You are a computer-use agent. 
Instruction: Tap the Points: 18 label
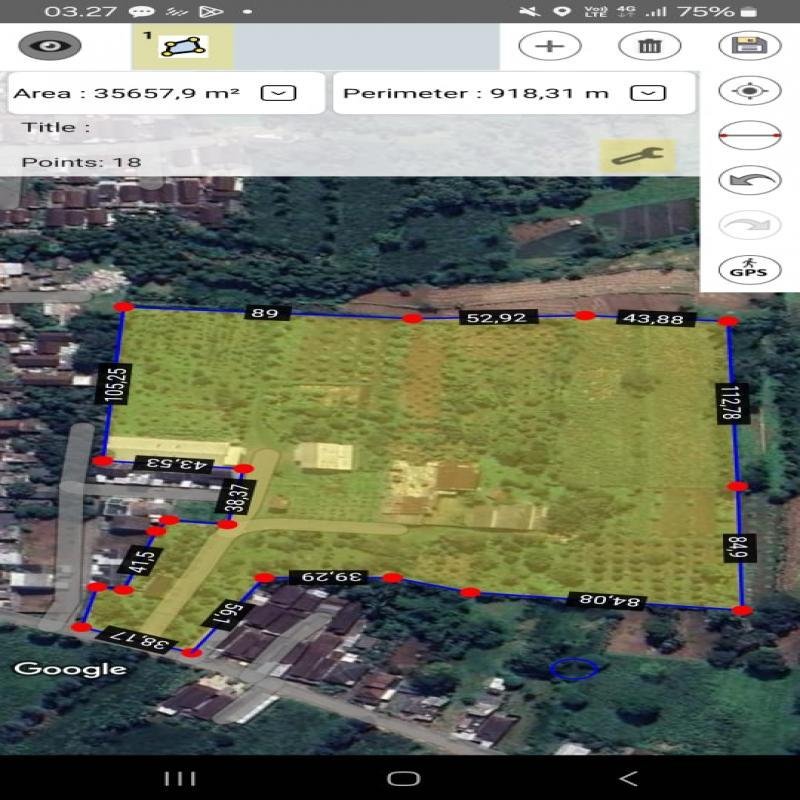point(81,162)
